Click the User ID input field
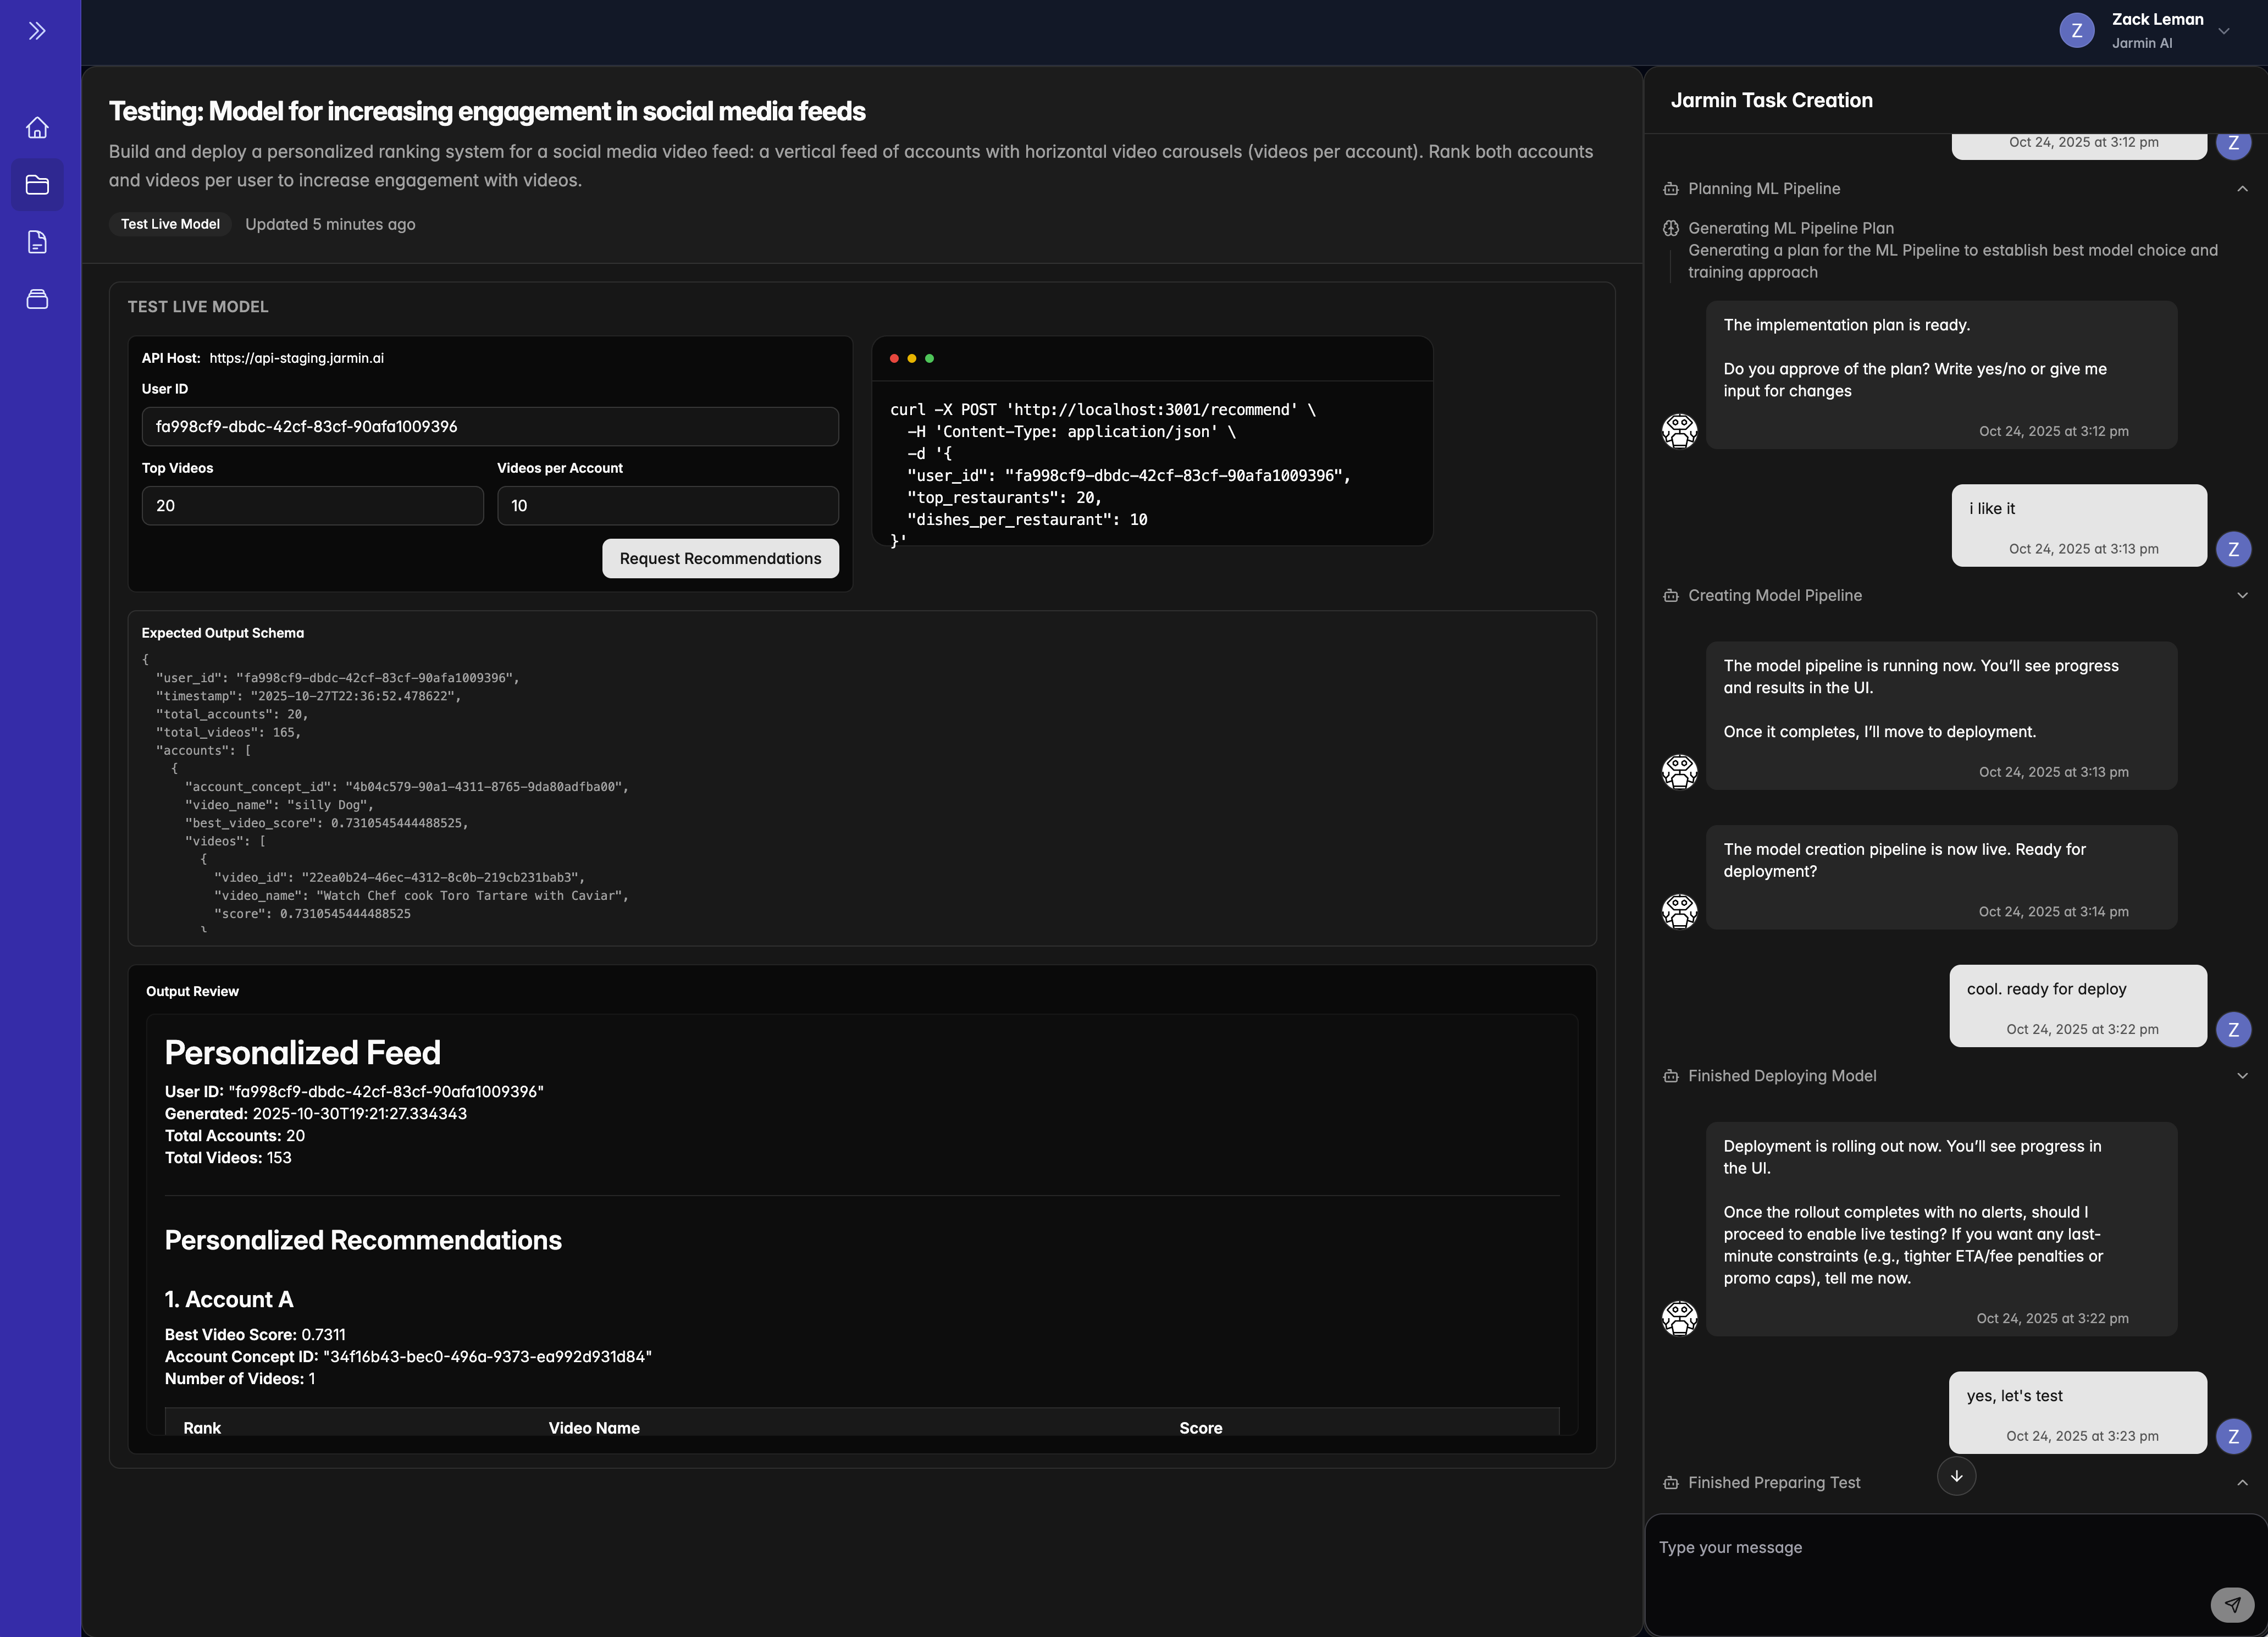The height and width of the screenshot is (1637, 2268). pyautogui.click(x=490, y=426)
